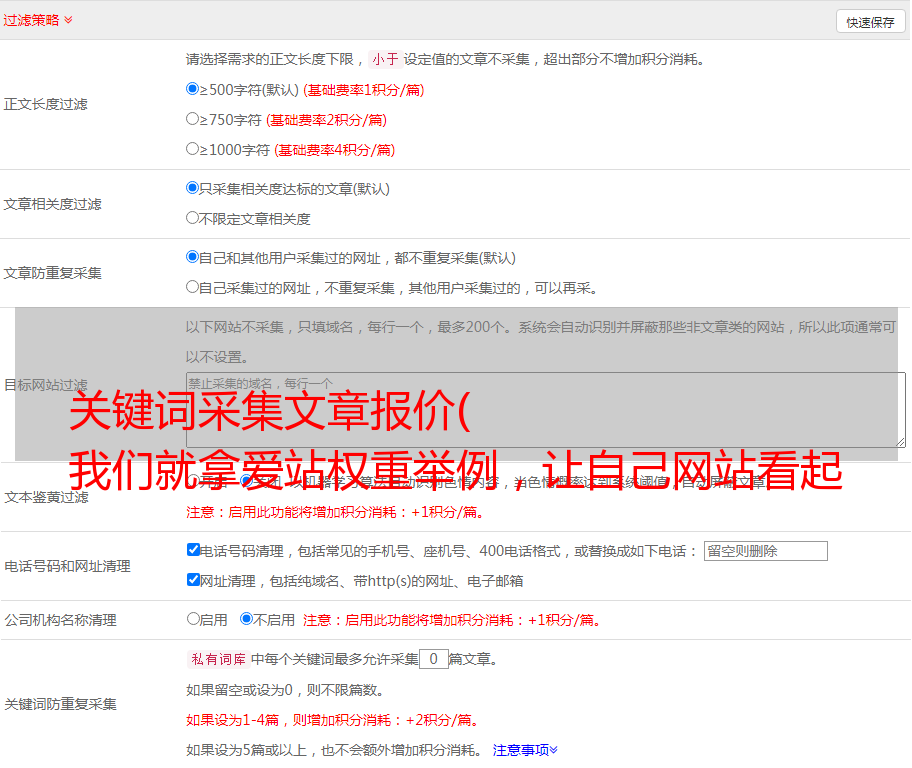Click the 文本鉴黄过滤 row label
912x768 pixels.
[47, 497]
